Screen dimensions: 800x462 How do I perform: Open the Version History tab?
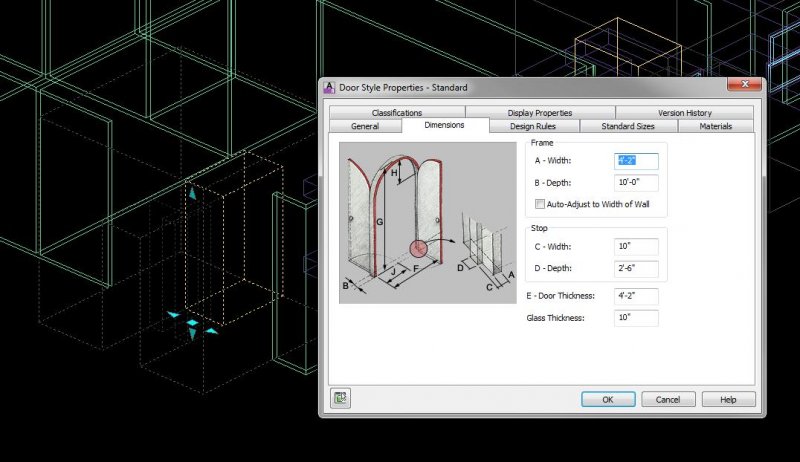pyautogui.click(x=684, y=113)
